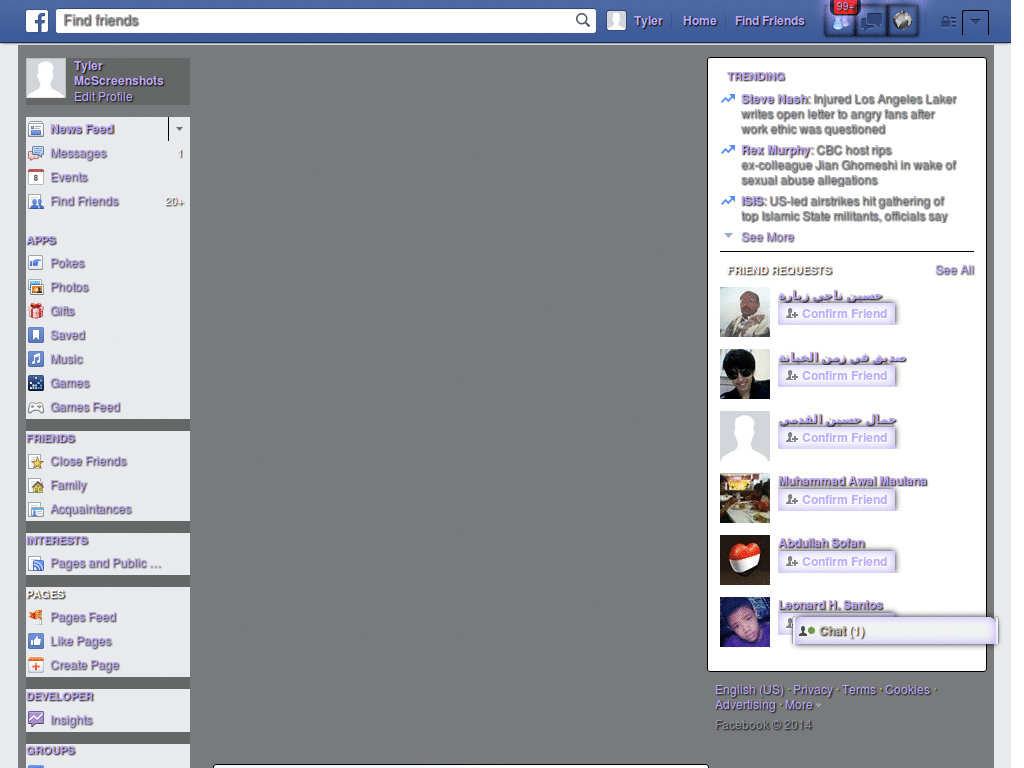
Task: Open the messages icon in top bar
Action: (x=872, y=21)
